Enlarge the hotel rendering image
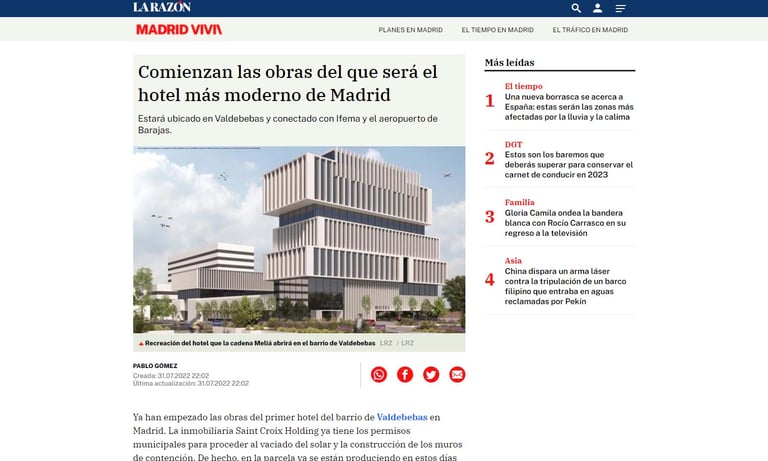Image resolution: width=768 pixels, height=461 pixels. point(299,240)
